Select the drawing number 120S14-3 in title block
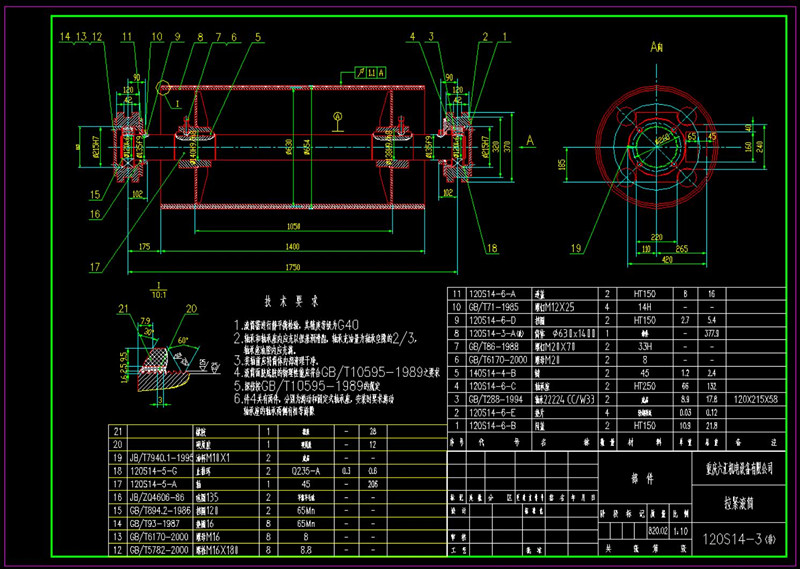This screenshot has height=569, width=800. pyautogui.click(x=737, y=538)
